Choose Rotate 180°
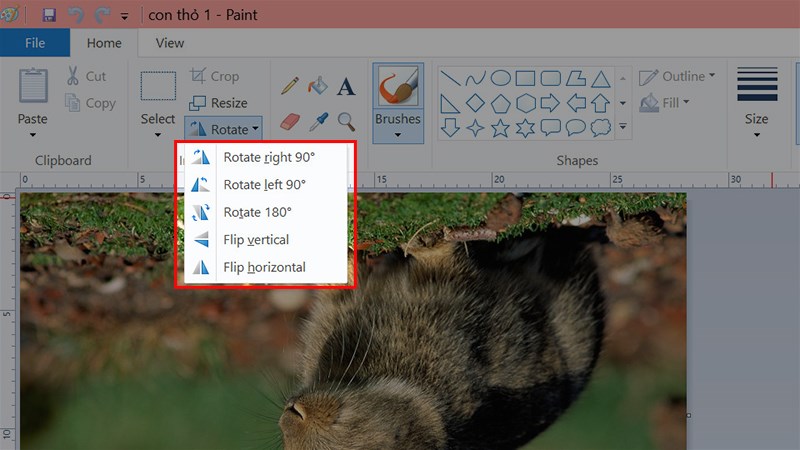Image resolution: width=800 pixels, height=450 pixels. point(265,212)
